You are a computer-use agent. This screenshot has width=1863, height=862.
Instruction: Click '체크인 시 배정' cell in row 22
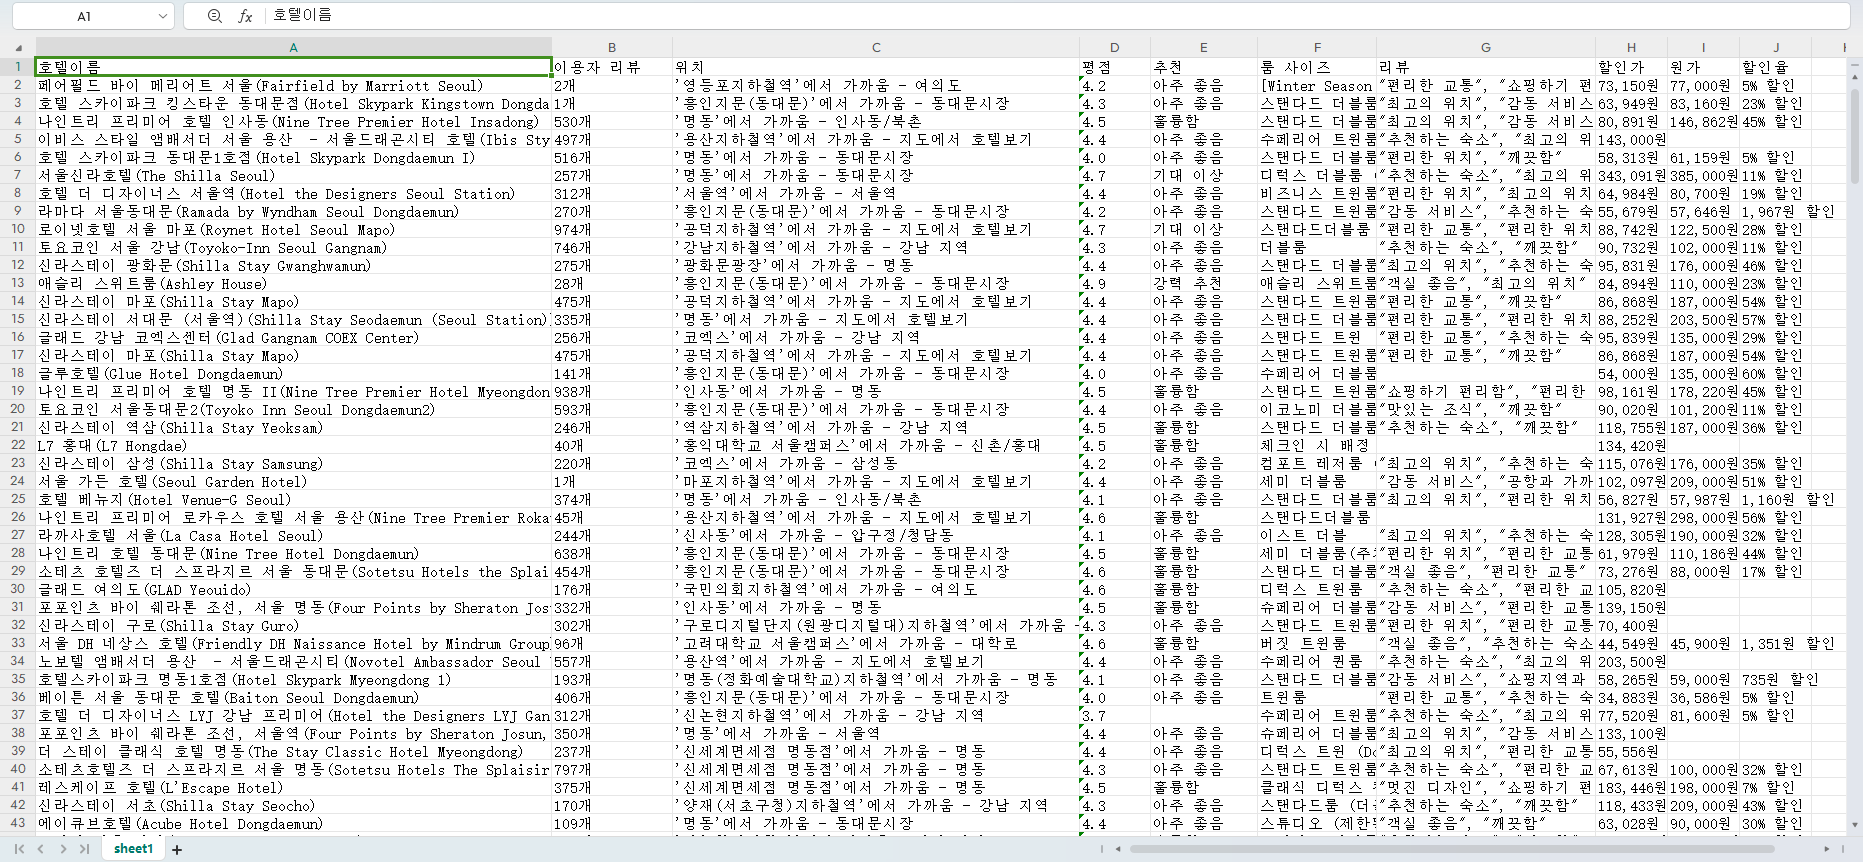[1317, 445]
